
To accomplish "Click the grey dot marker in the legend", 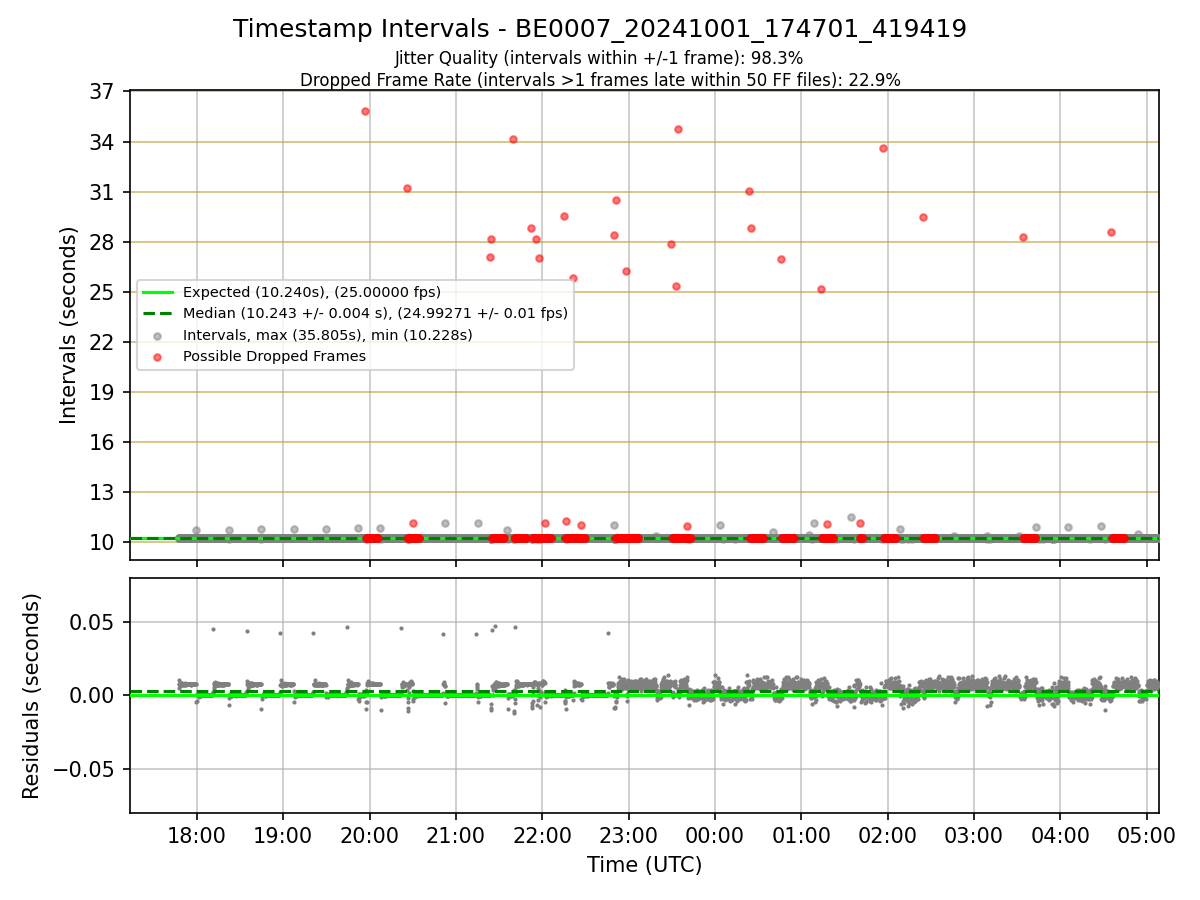I will click(158, 335).
